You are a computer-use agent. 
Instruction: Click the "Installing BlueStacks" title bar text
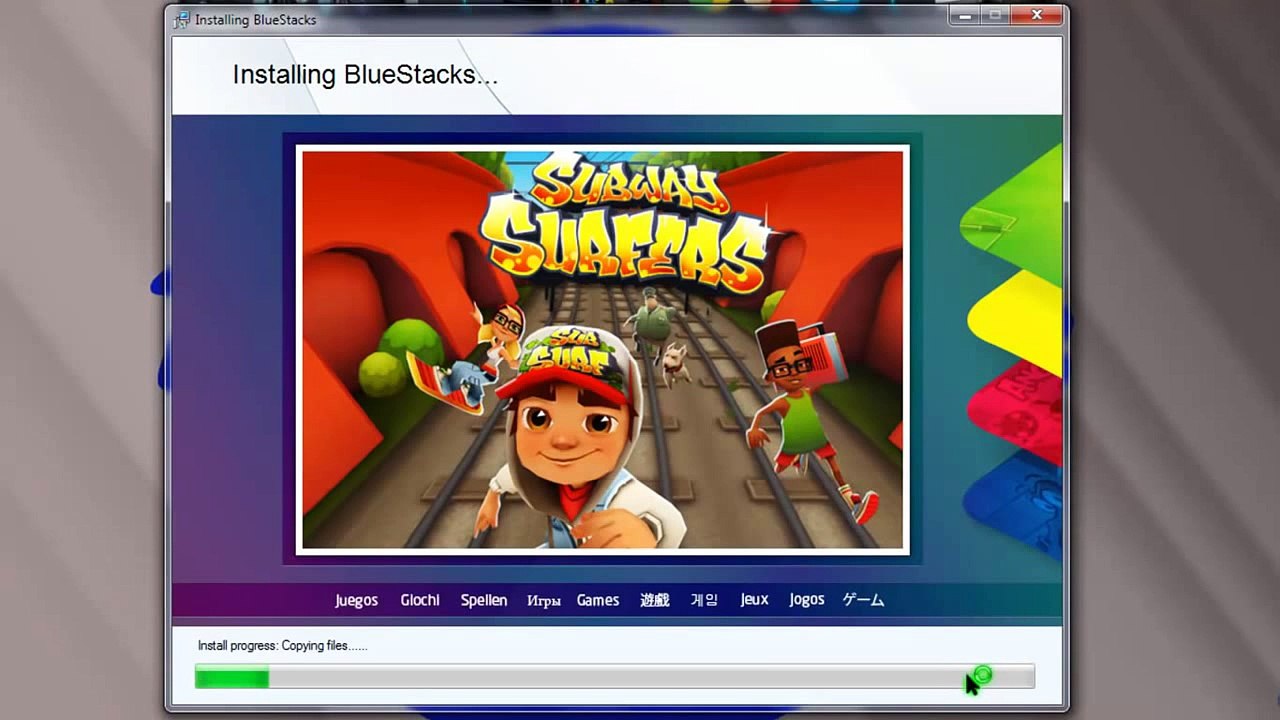tap(255, 19)
